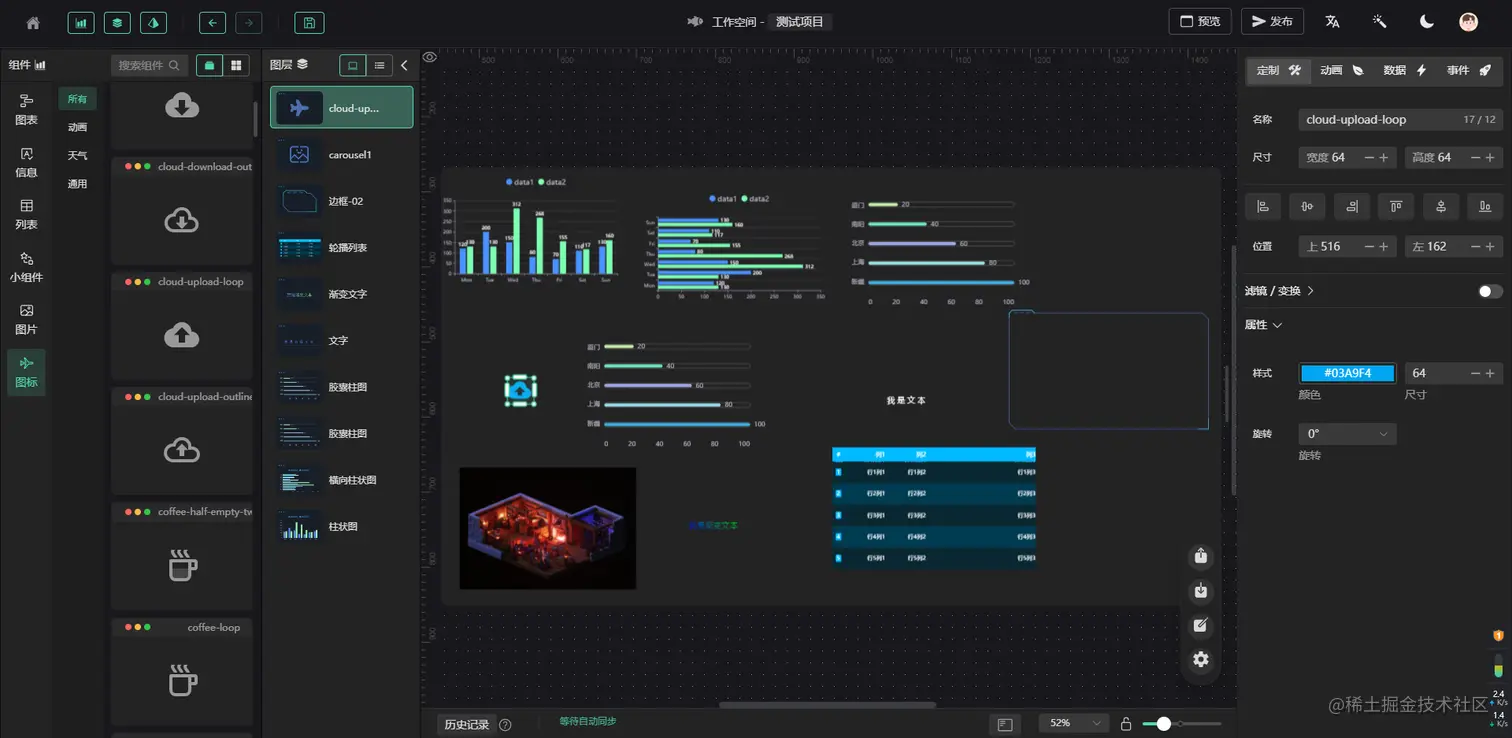Switch to the 动画 tab in properties
This screenshot has width=1512, height=738.
(x=1341, y=70)
